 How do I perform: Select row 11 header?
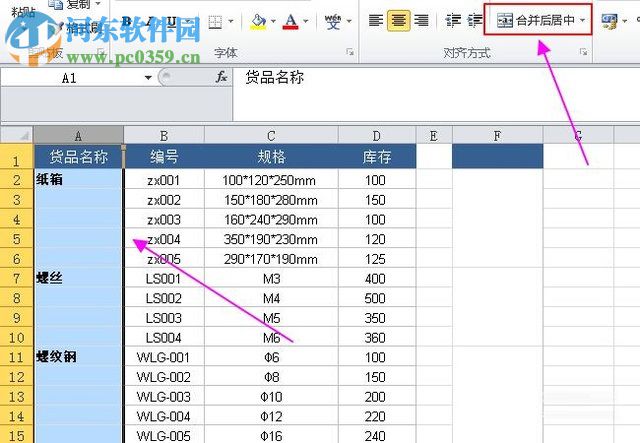tap(16, 357)
